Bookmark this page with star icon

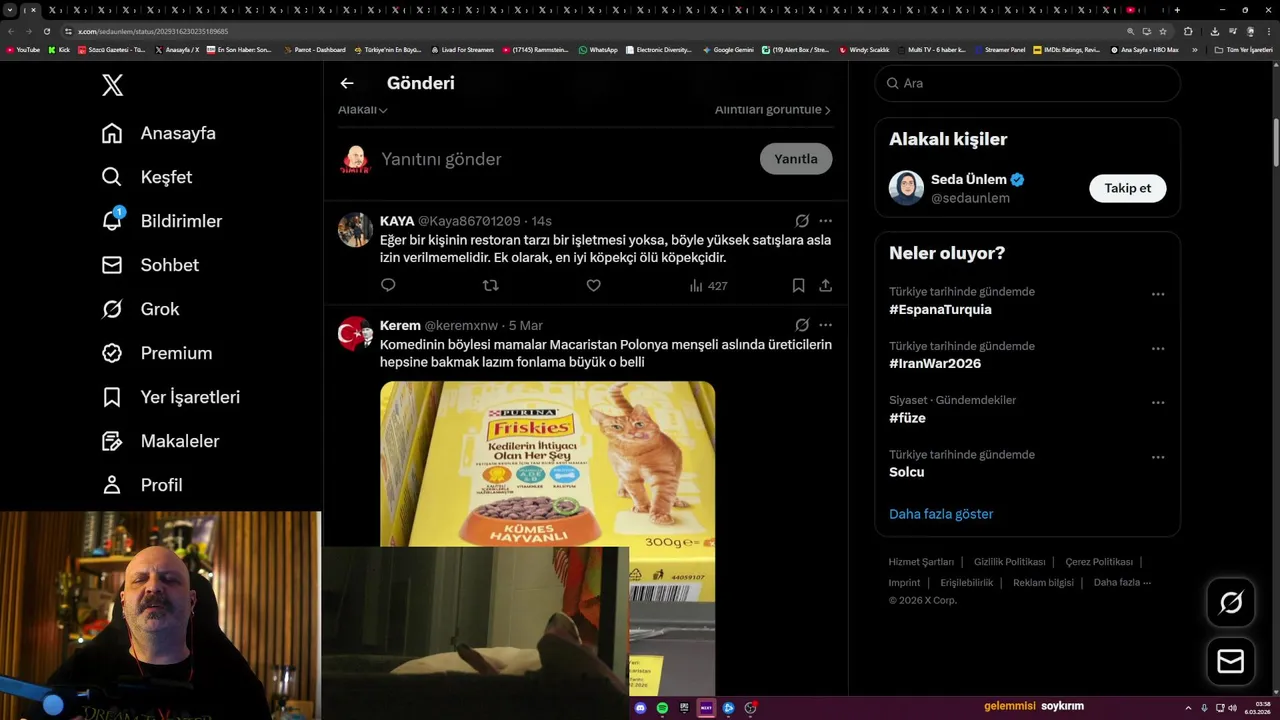[1163, 31]
